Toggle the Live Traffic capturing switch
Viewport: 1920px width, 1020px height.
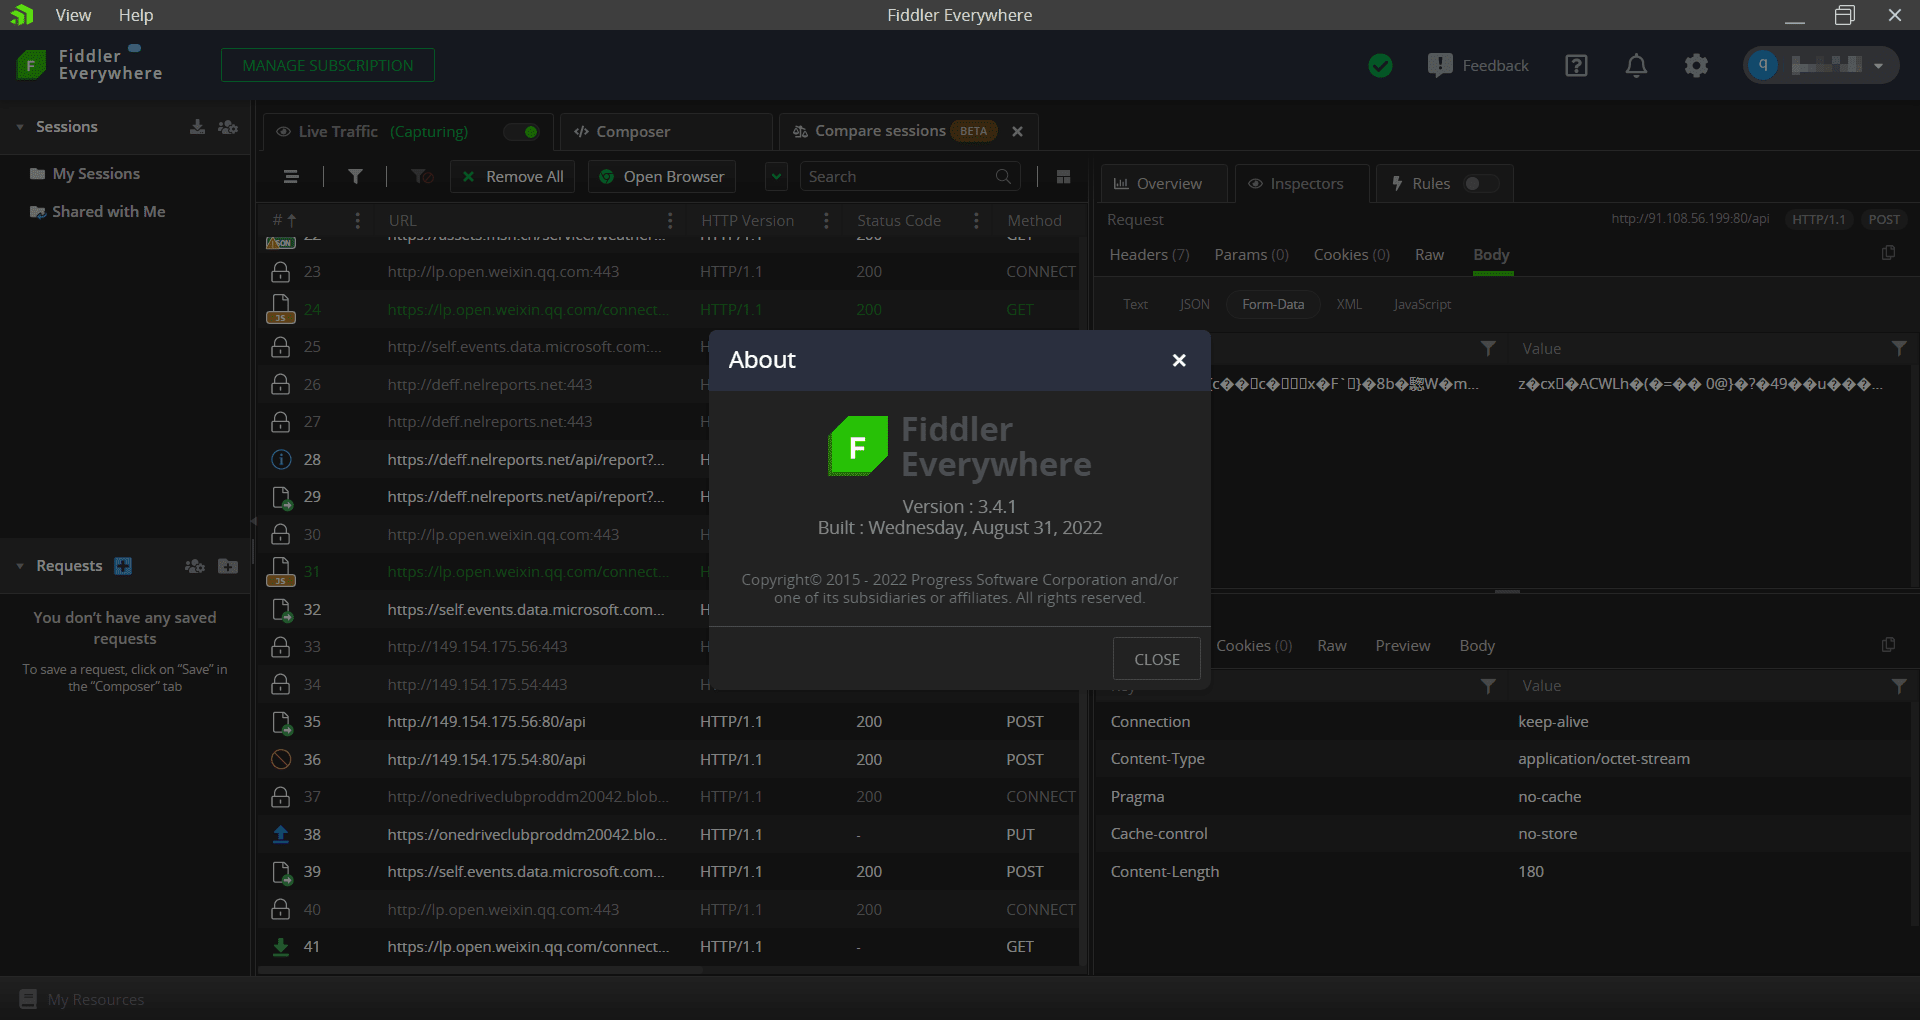[x=522, y=132]
